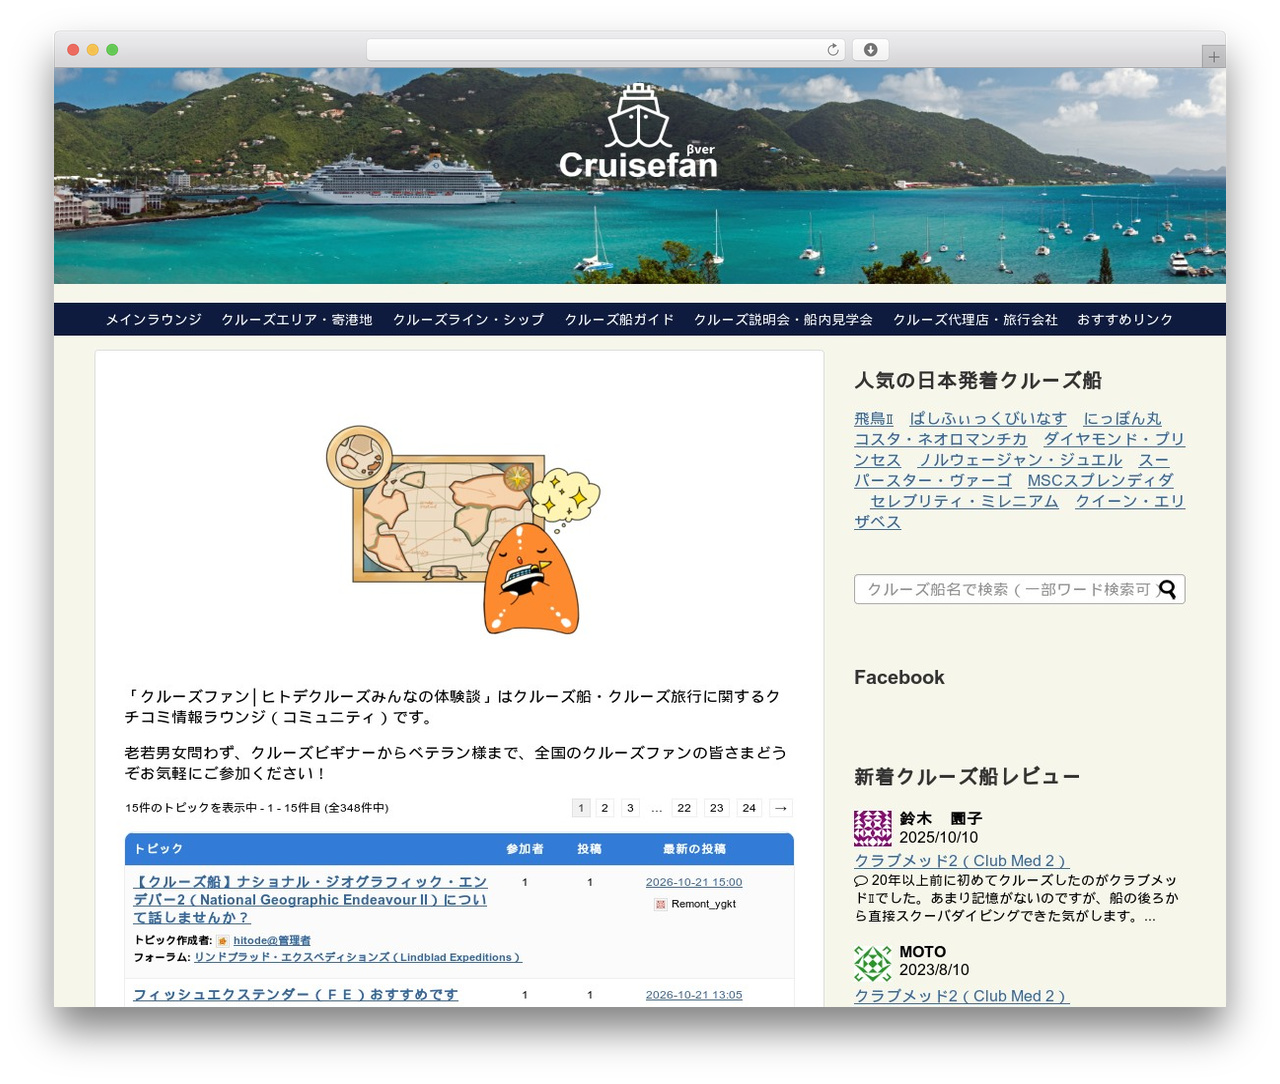Click MOTO's green avatar icon

(x=873, y=963)
